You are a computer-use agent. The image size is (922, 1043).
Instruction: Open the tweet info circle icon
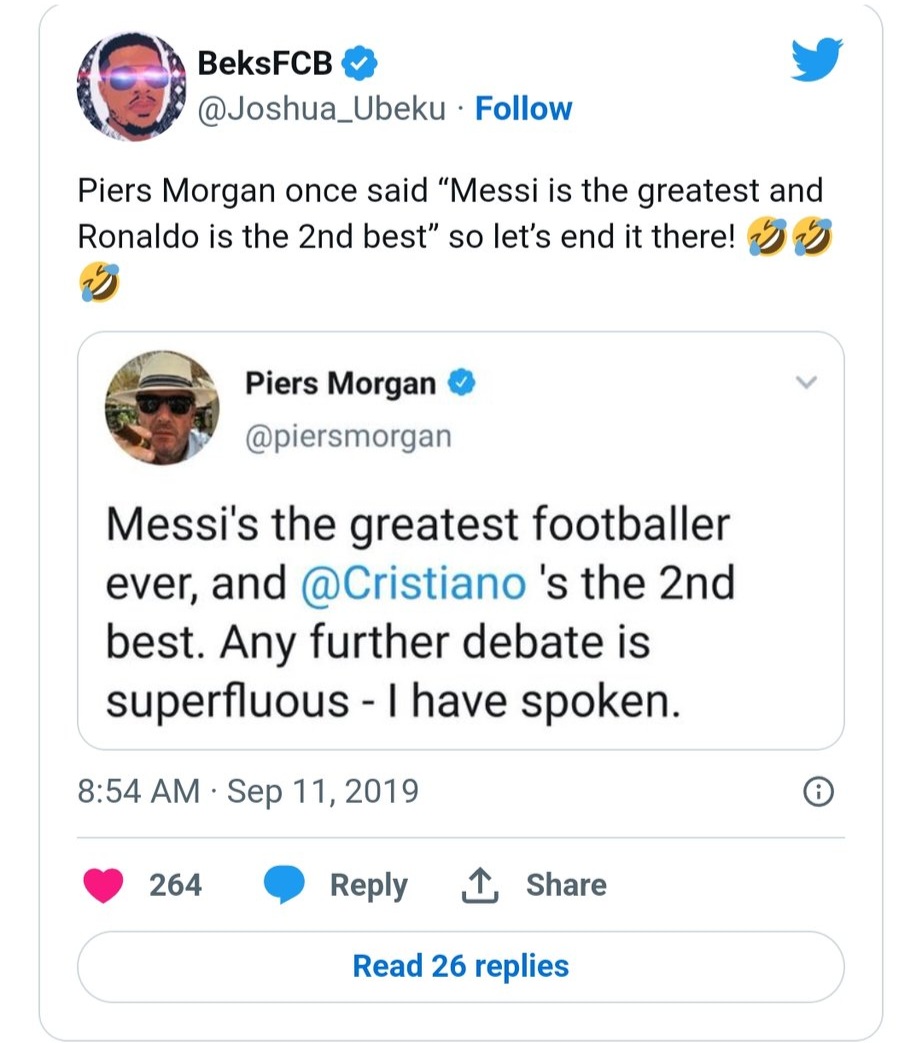click(x=817, y=793)
